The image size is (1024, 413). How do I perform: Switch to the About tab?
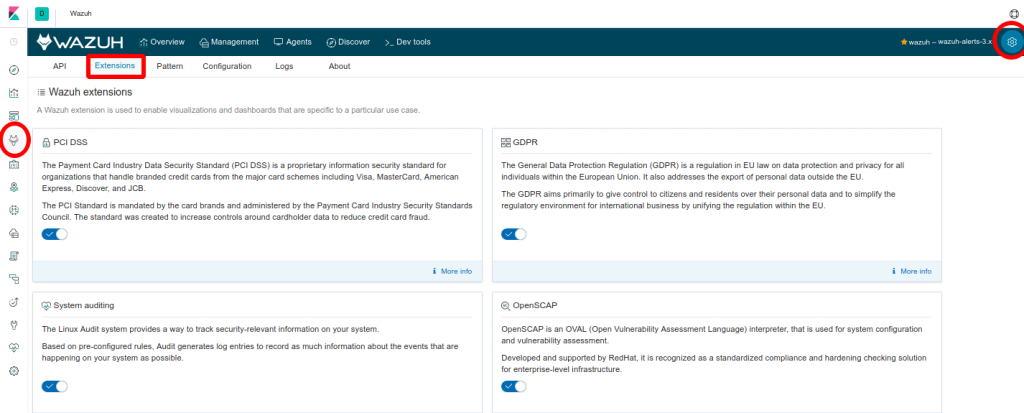pos(340,66)
